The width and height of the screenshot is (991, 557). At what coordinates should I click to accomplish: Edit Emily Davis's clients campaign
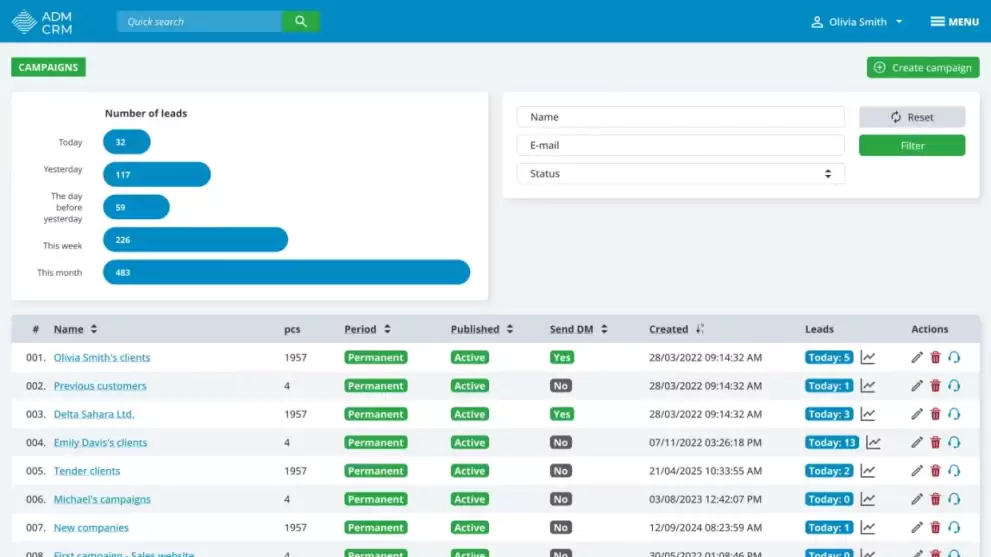pyautogui.click(x=916, y=443)
